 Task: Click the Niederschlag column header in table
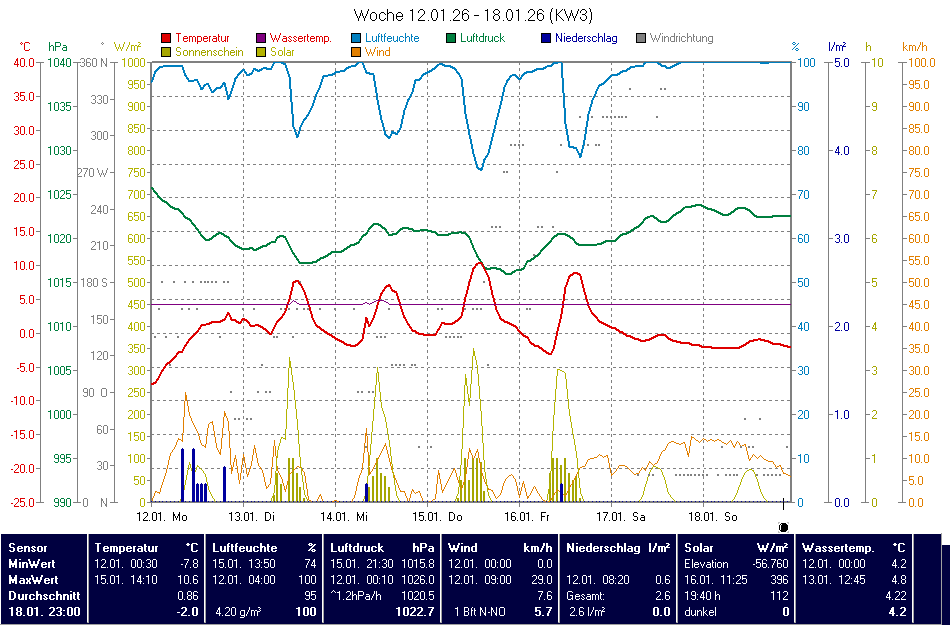[604, 548]
